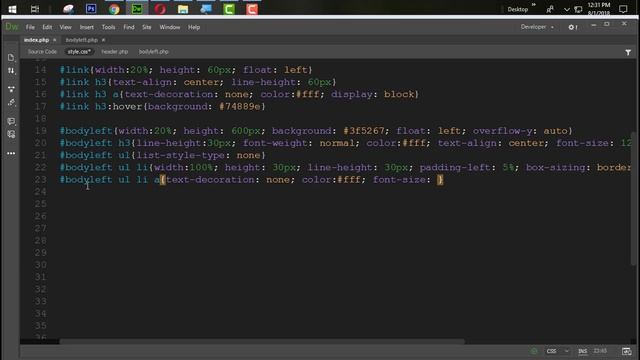
Task: Click the clock showing 12:31 PM
Action: tap(598, 5)
